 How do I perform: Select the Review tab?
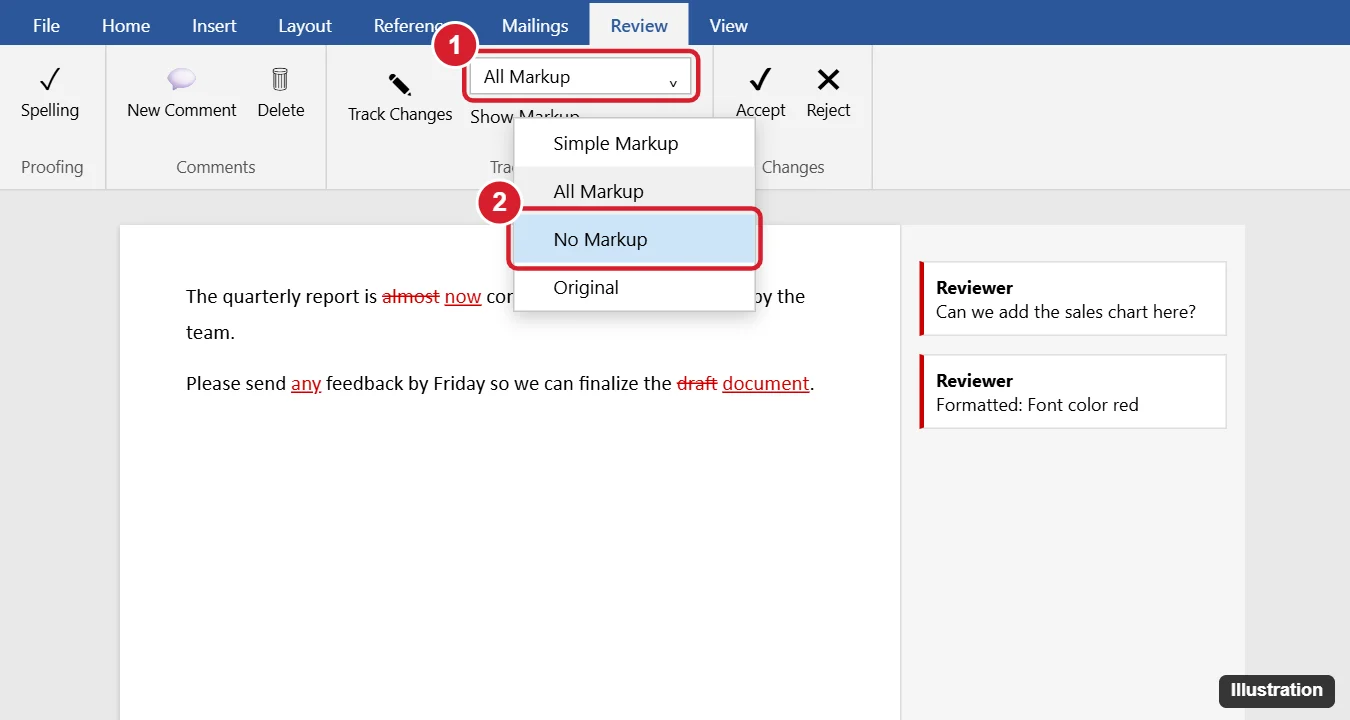pyautogui.click(x=639, y=26)
